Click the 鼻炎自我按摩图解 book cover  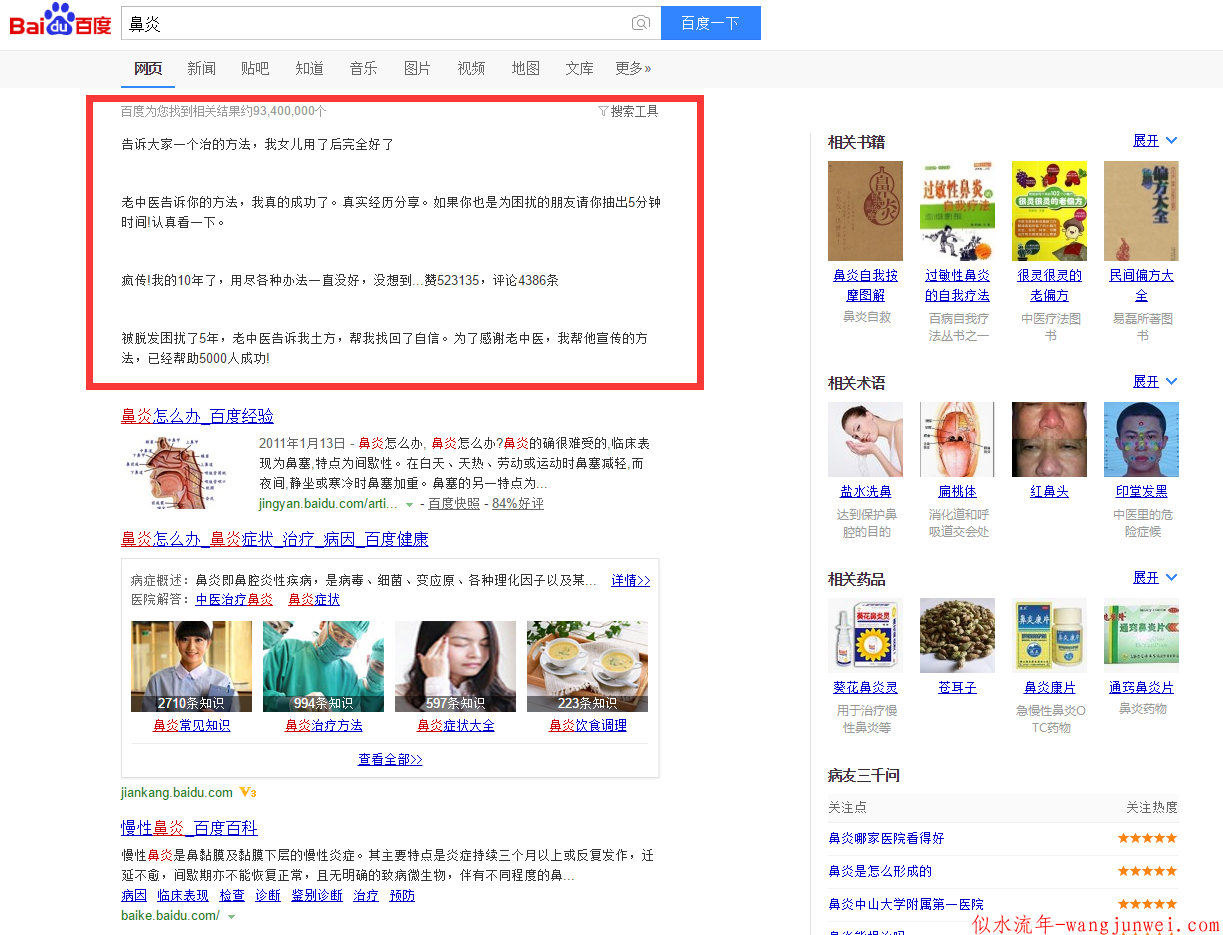click(865, 211)
